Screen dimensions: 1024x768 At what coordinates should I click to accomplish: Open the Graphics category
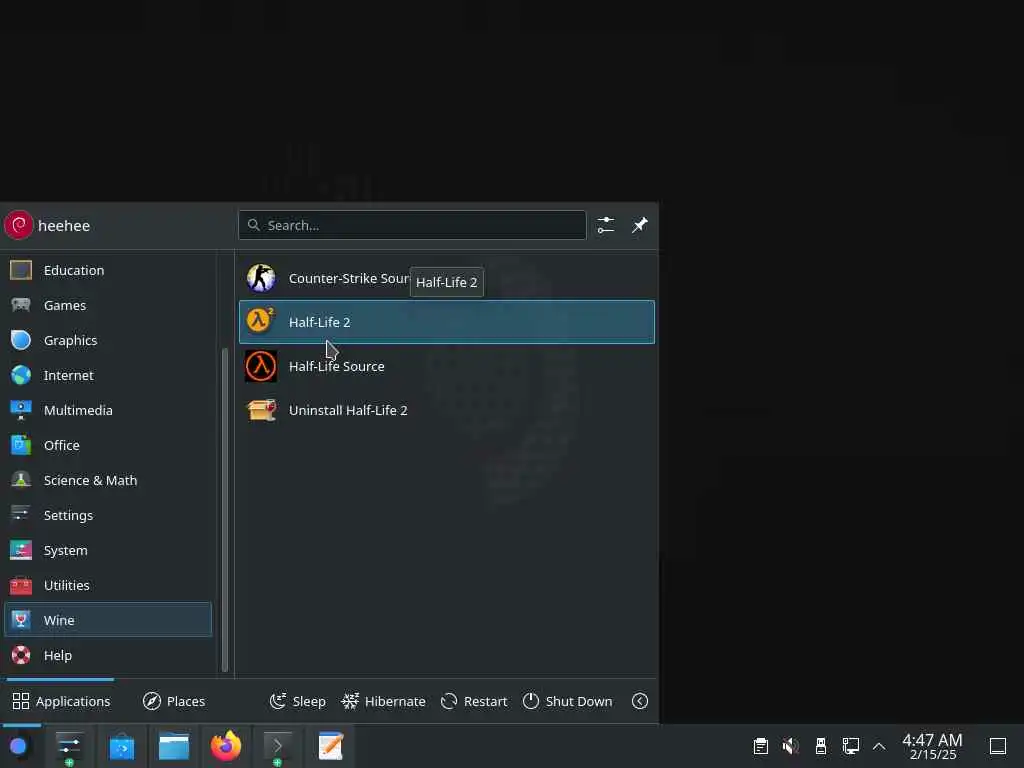click(x=108, y=340)
